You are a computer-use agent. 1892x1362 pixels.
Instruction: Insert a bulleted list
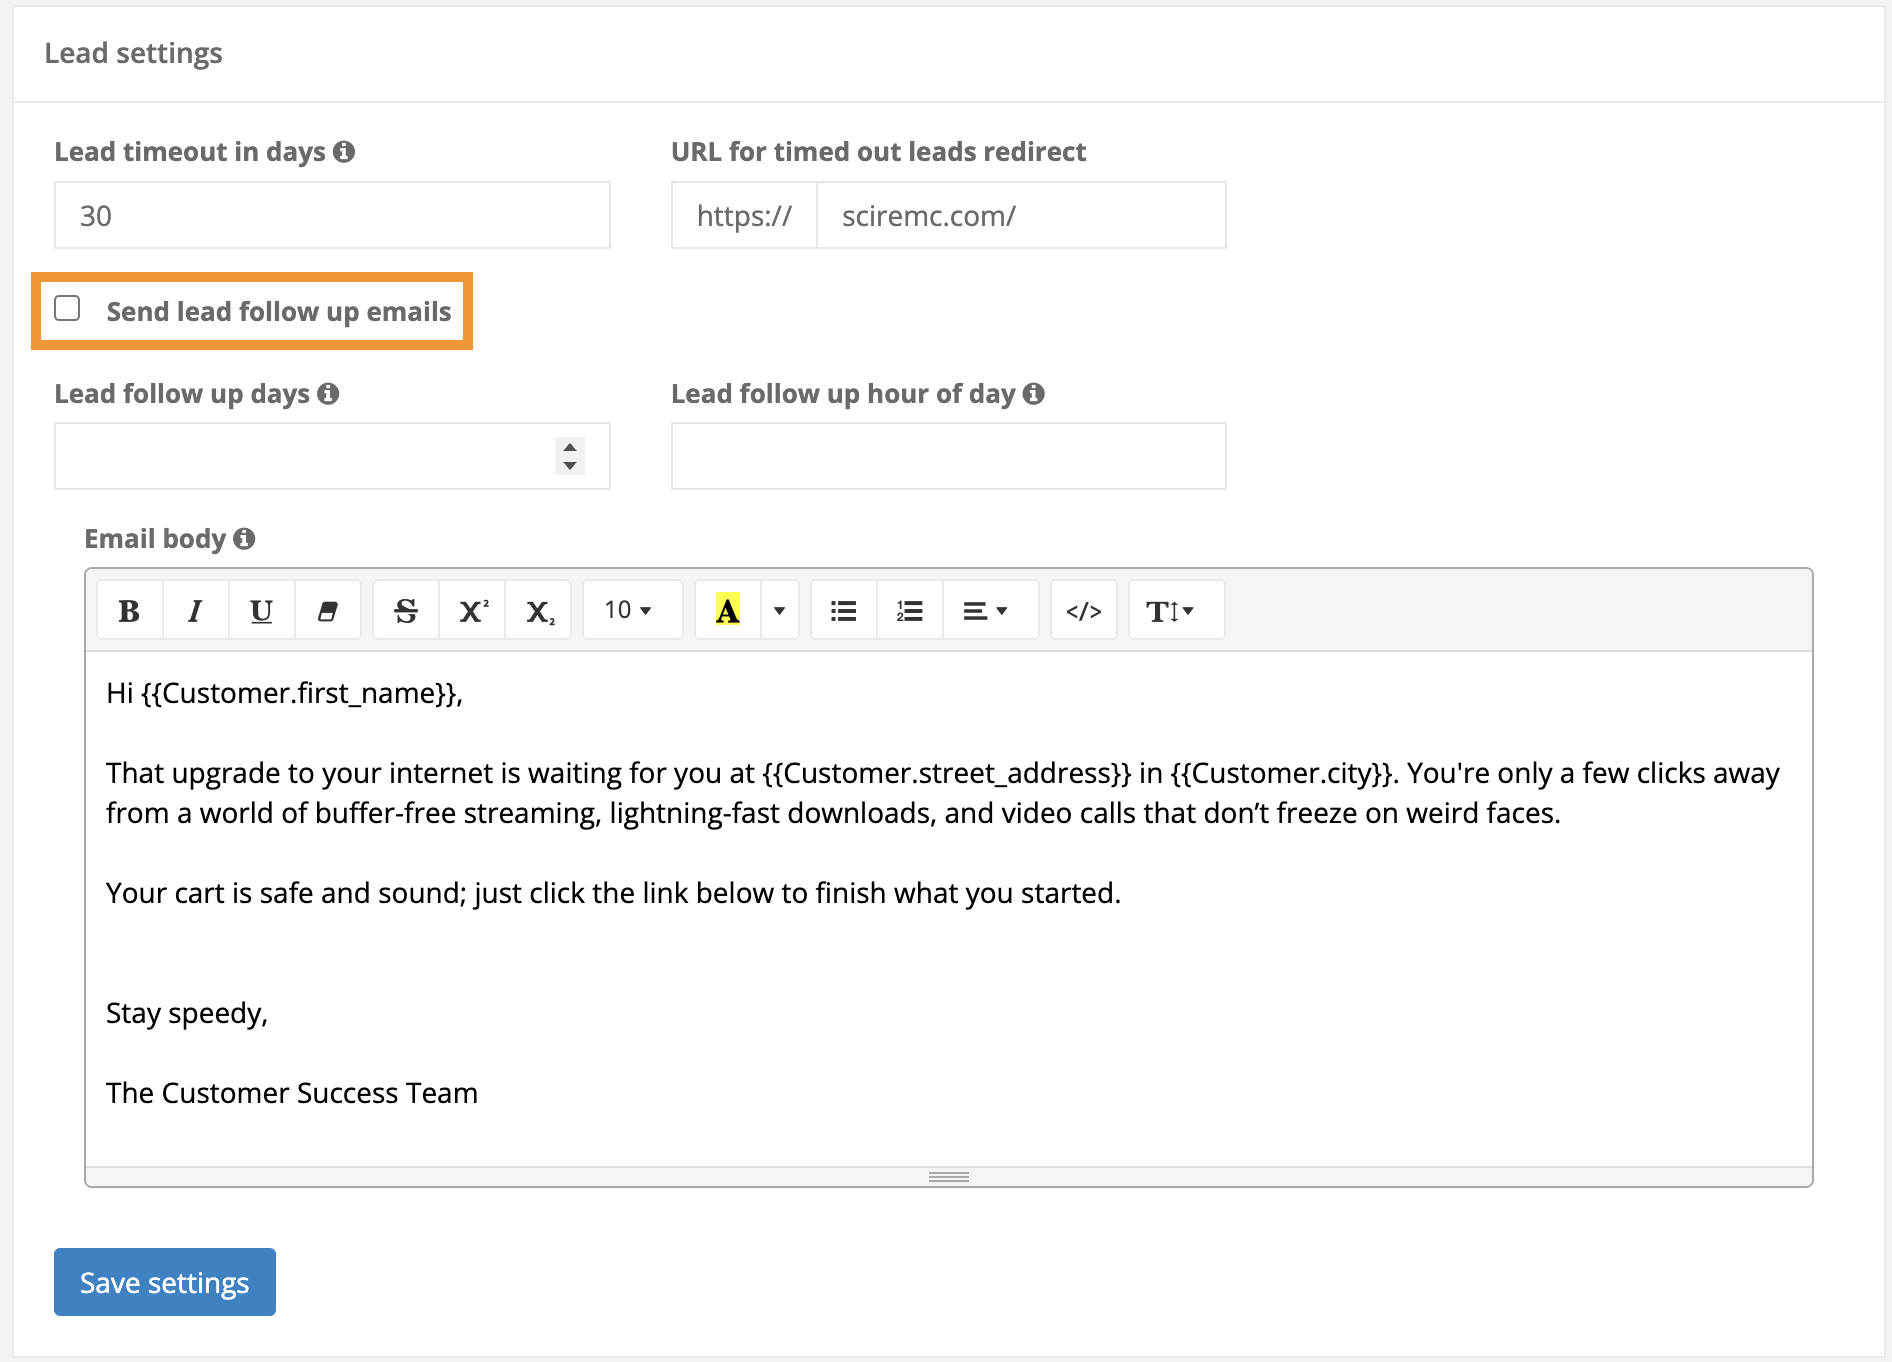[842, 609]
